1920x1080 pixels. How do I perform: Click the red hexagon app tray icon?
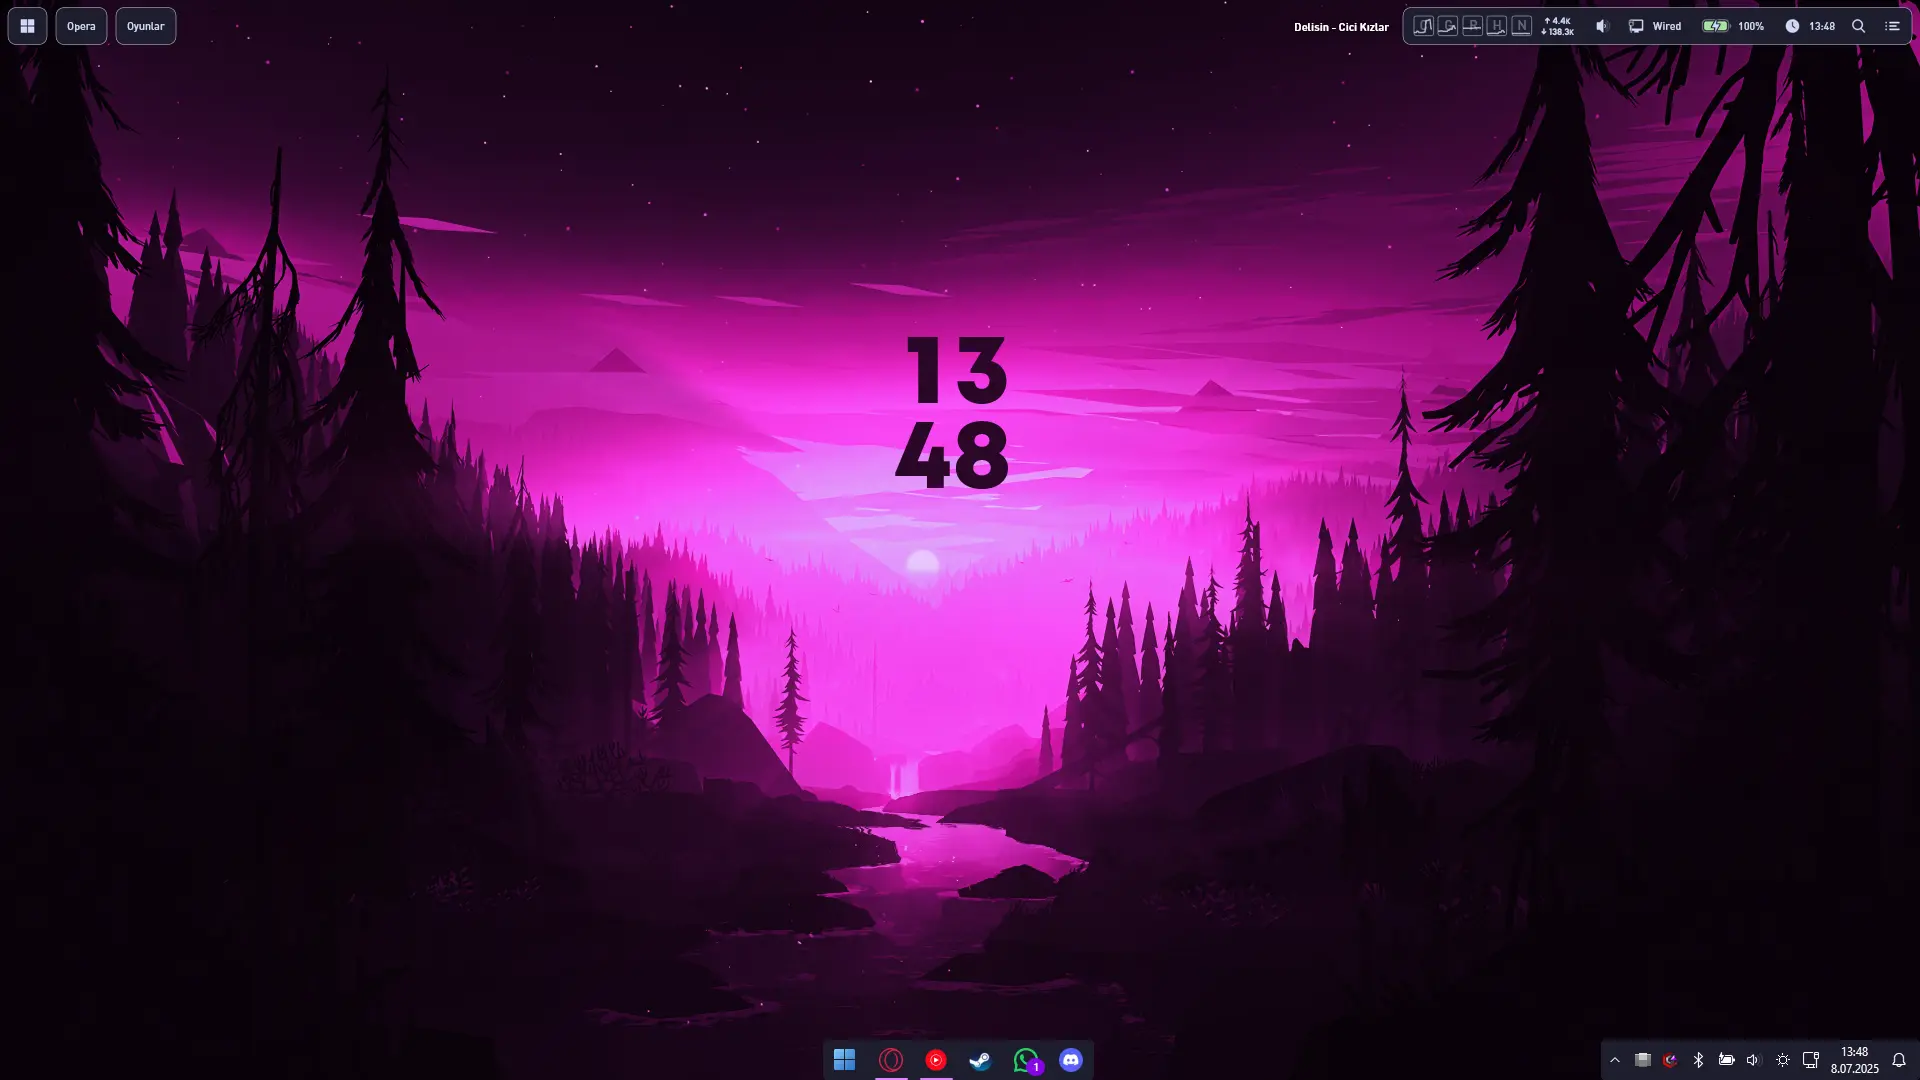pos(1670,1060)
